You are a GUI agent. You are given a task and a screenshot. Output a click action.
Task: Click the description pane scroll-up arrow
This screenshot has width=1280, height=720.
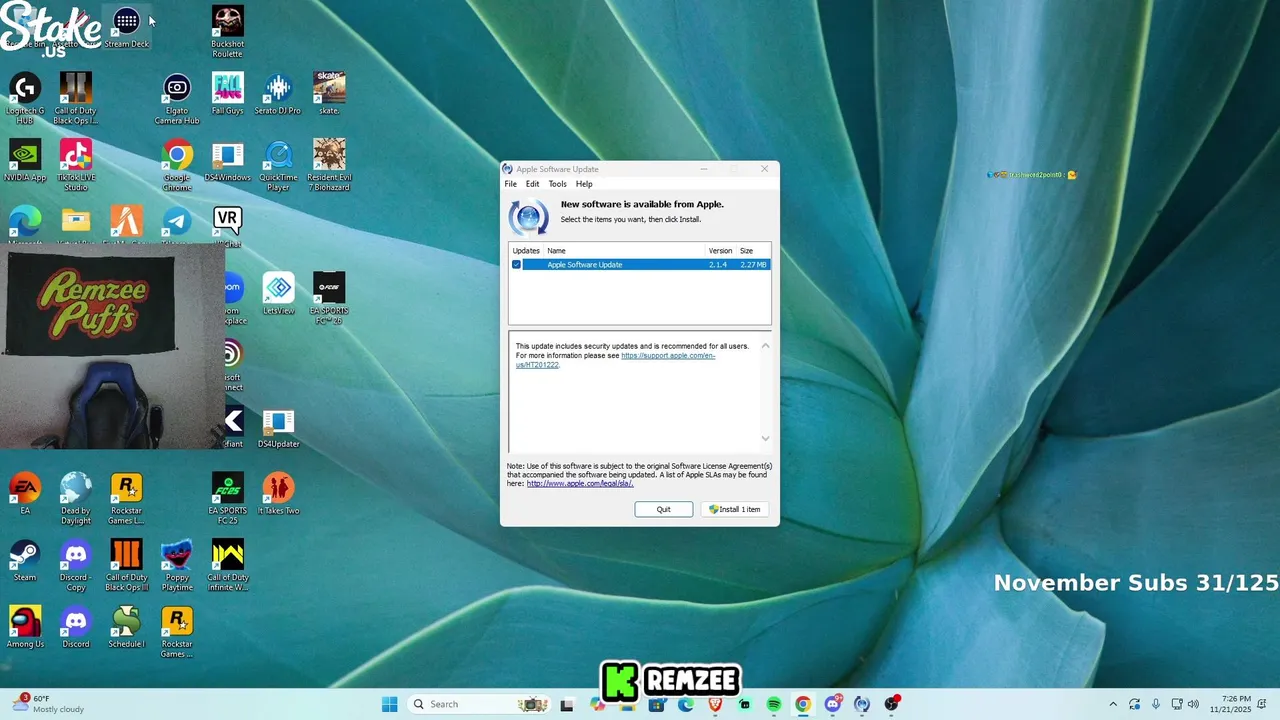pos(765,346)
